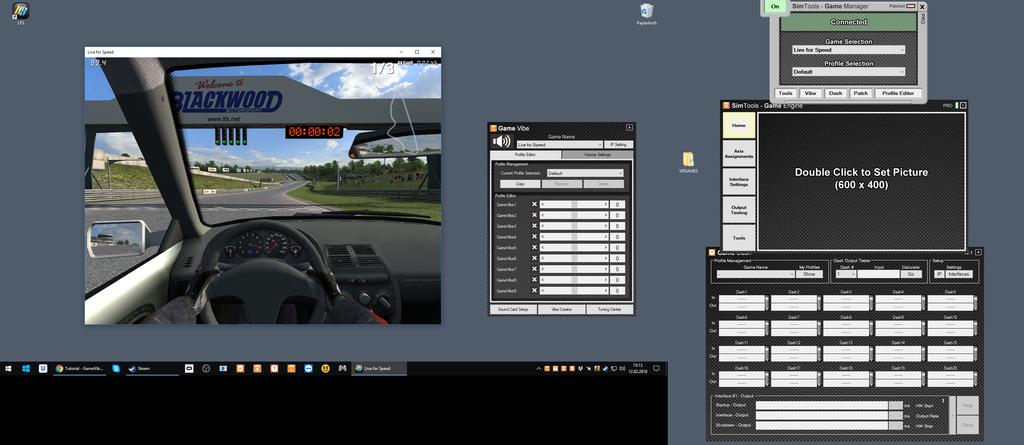Copy the current Game Vibe profile

click(x=519, y=184)
